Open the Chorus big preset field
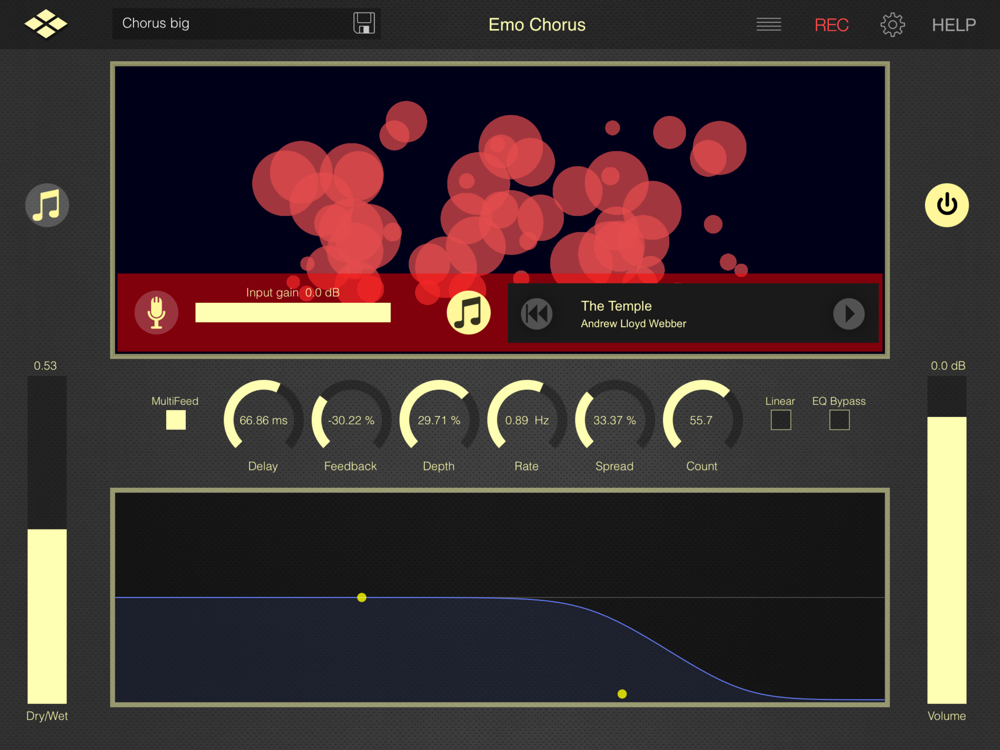Screen dimensions: 1000x750 [x=246, y=24]
